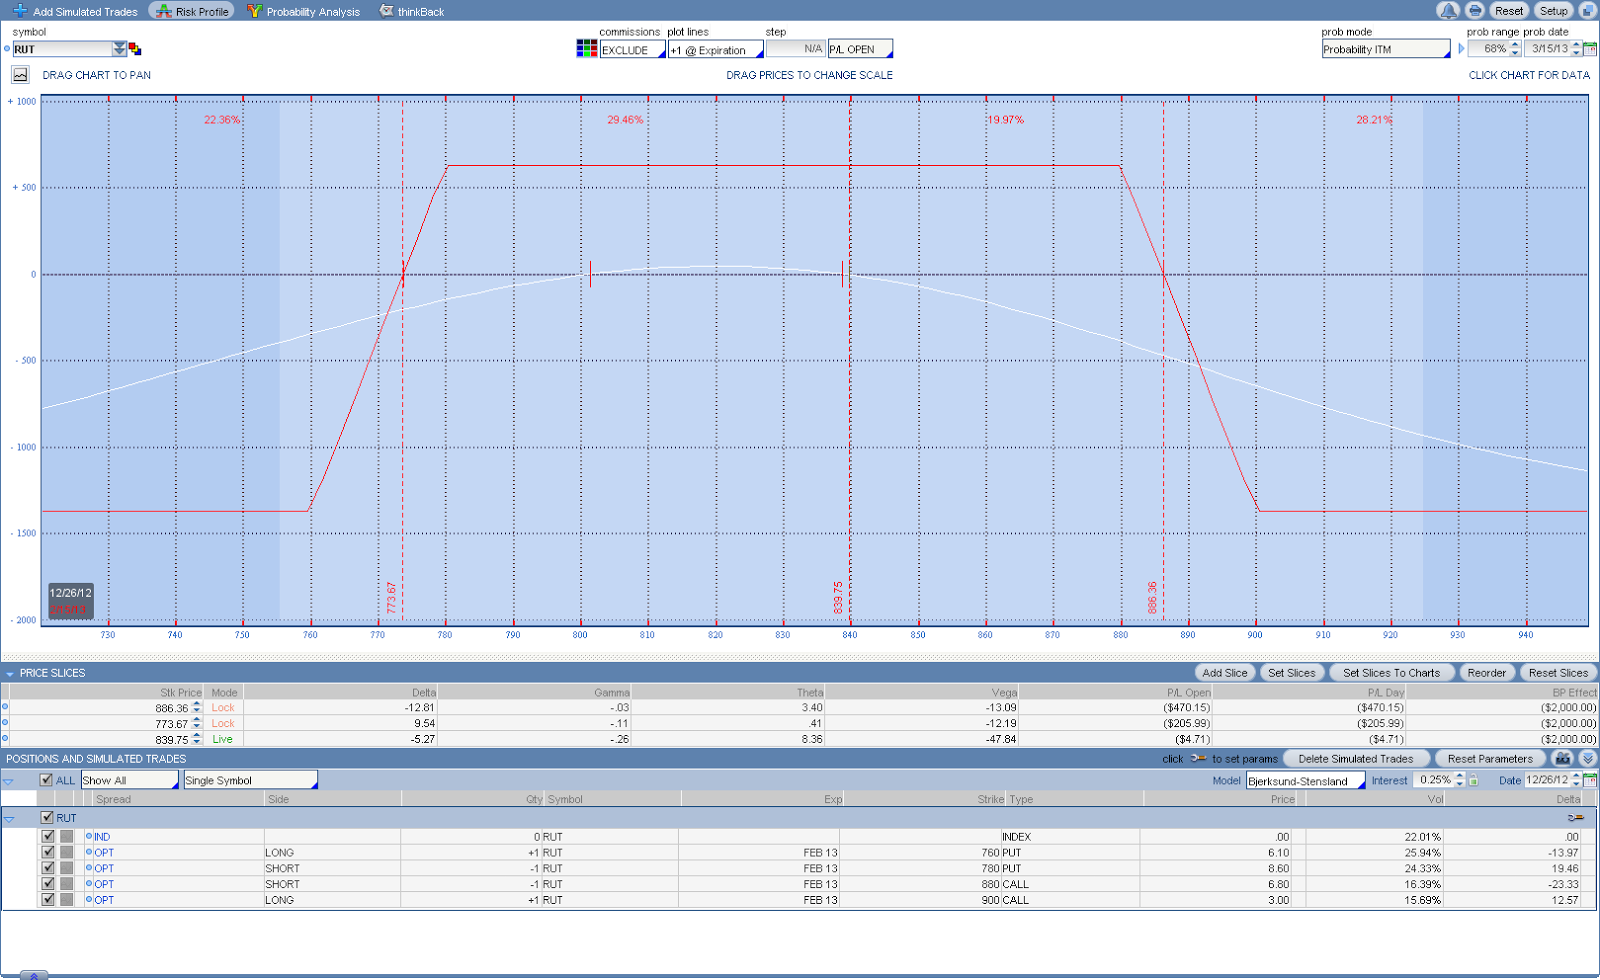Click the printer icon
The height and width of the screenshot is (980, 1600).
1475,11
